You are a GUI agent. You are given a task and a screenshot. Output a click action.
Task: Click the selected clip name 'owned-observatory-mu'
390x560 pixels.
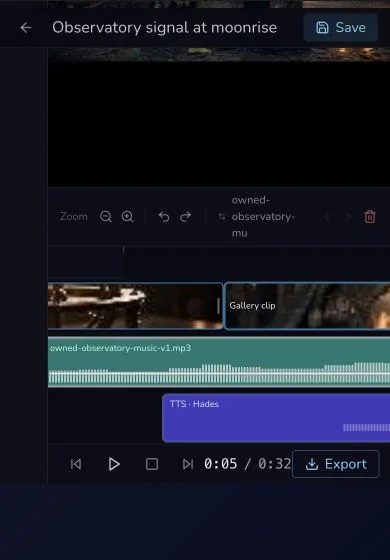[263, 216]
